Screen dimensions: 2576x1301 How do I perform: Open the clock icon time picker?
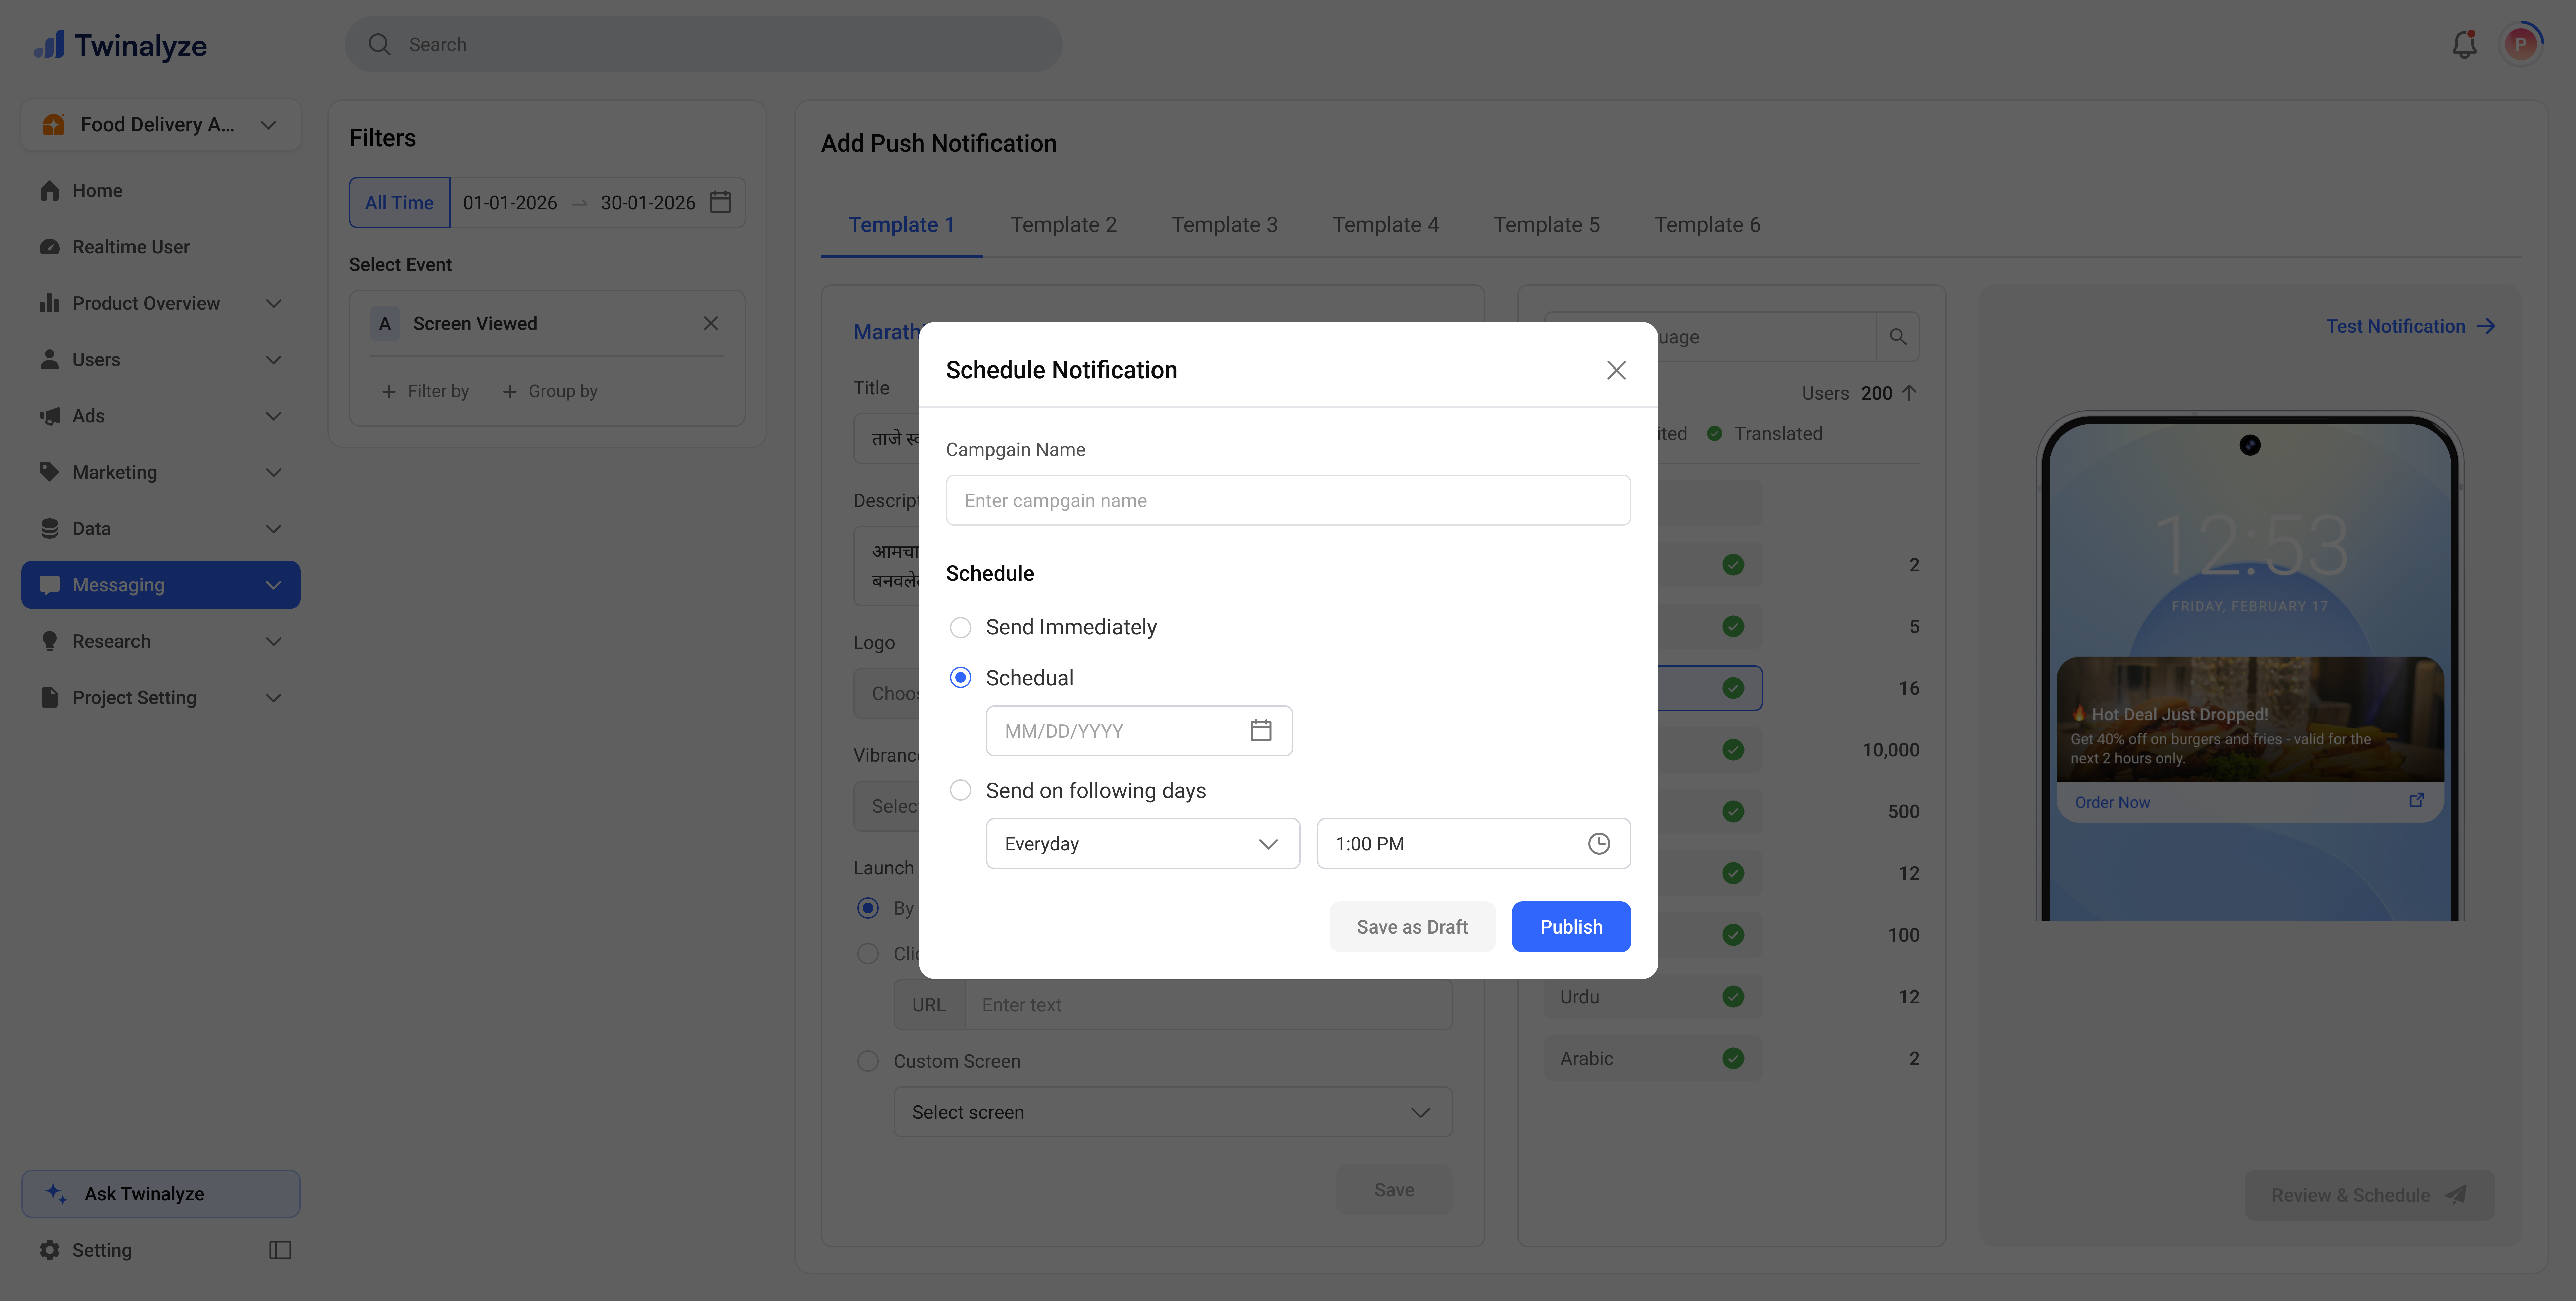pyautogui.click(x=1599, y=844)
